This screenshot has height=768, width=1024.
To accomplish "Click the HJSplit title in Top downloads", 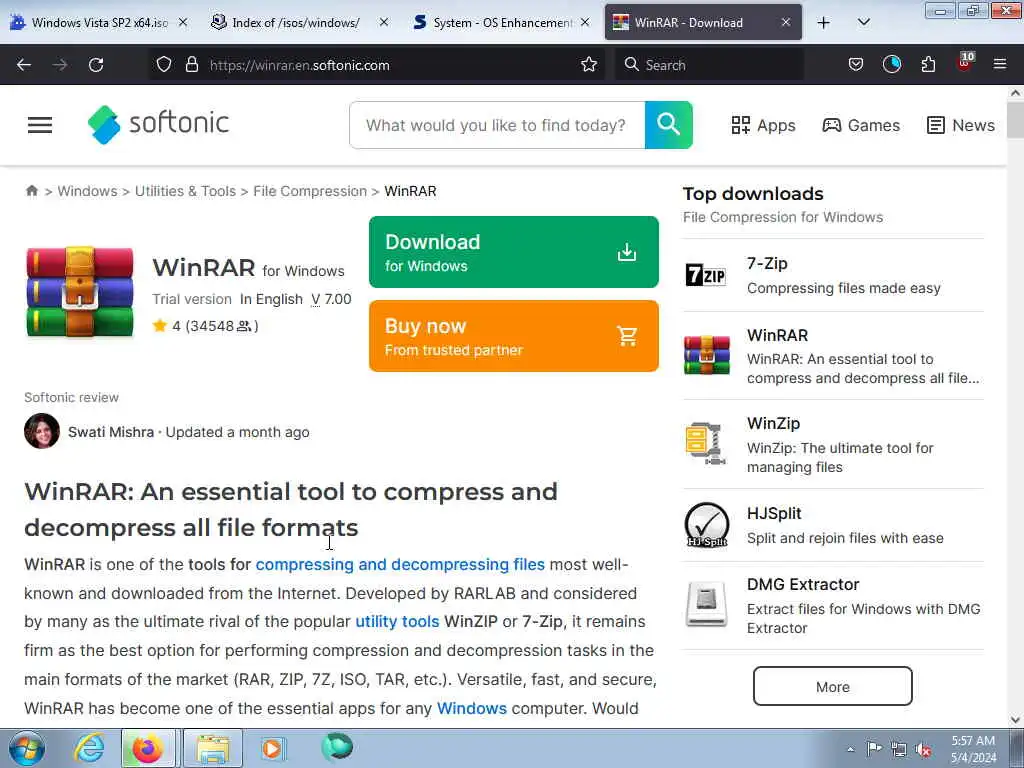I will [x=774, y=513].
